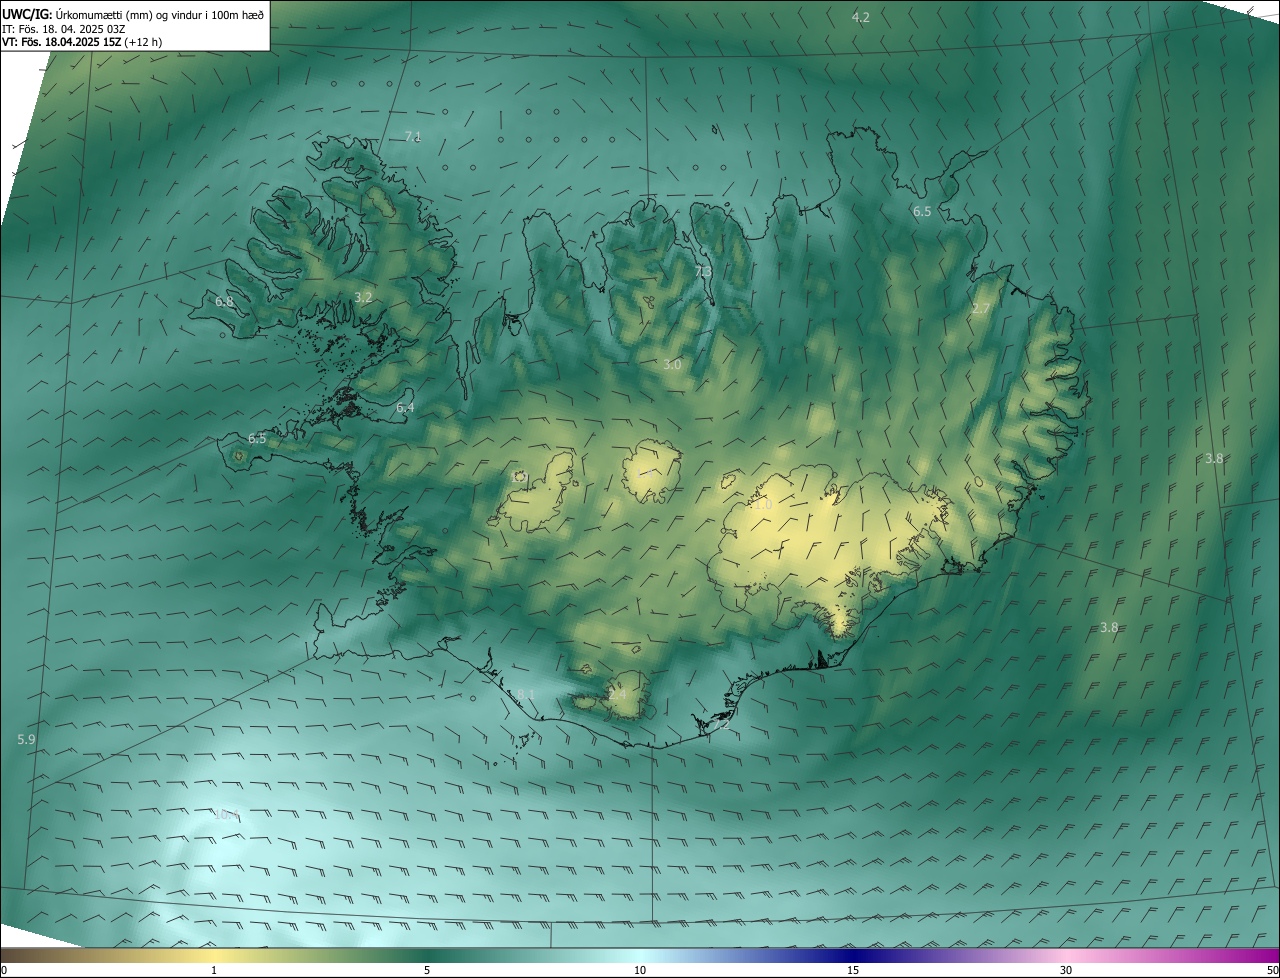
Task: Click the 10.4 value label in southwest ocean
Action: (227, 815)
